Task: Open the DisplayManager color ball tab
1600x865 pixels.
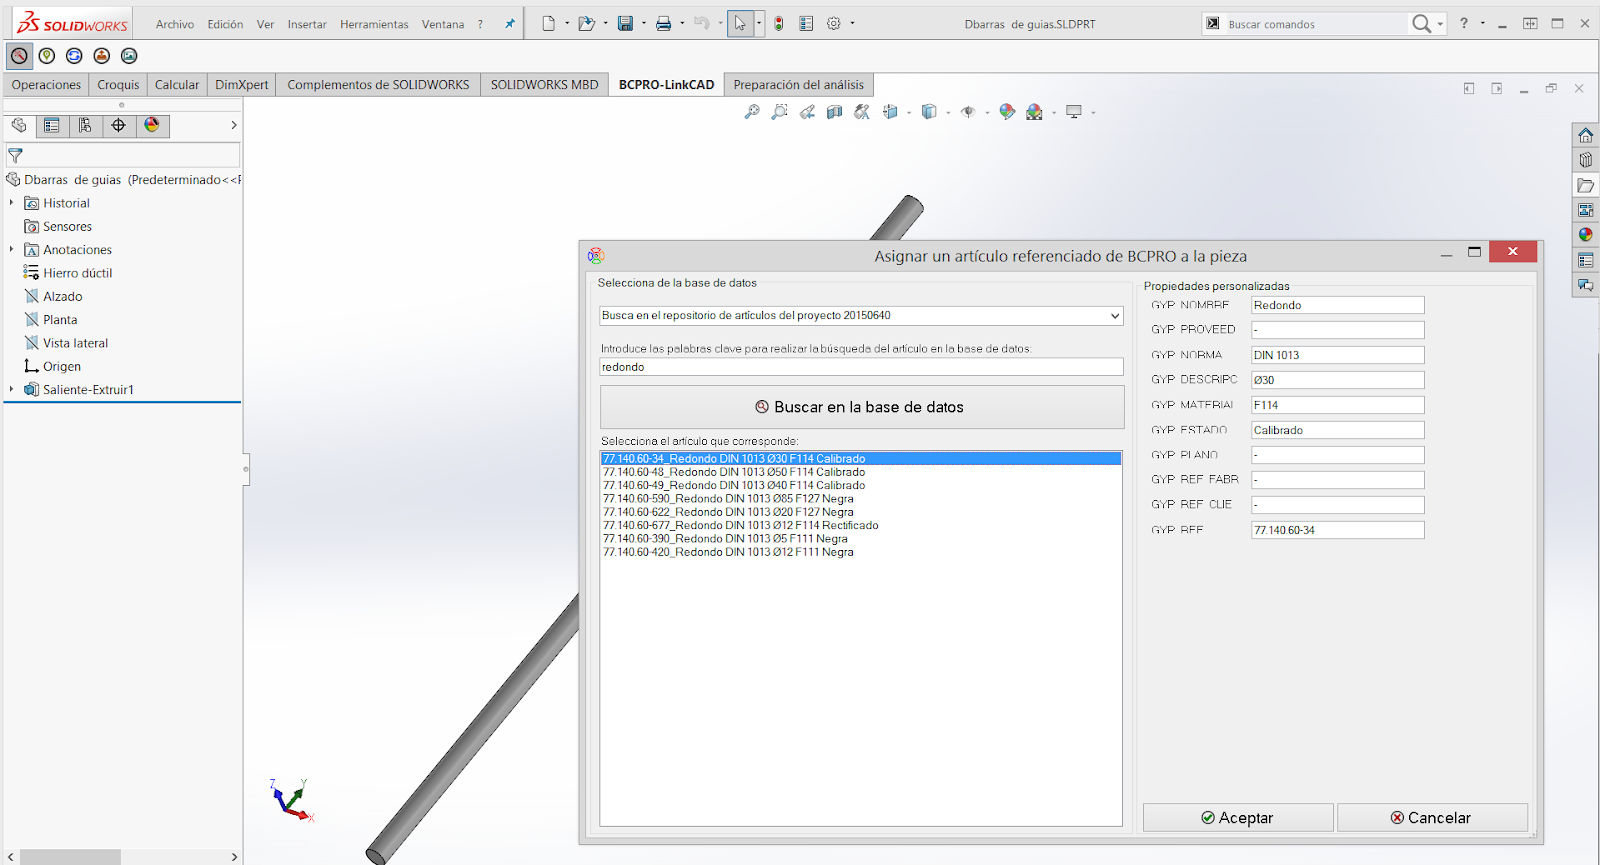Action: pyautogui.click(x=152, y=126)
